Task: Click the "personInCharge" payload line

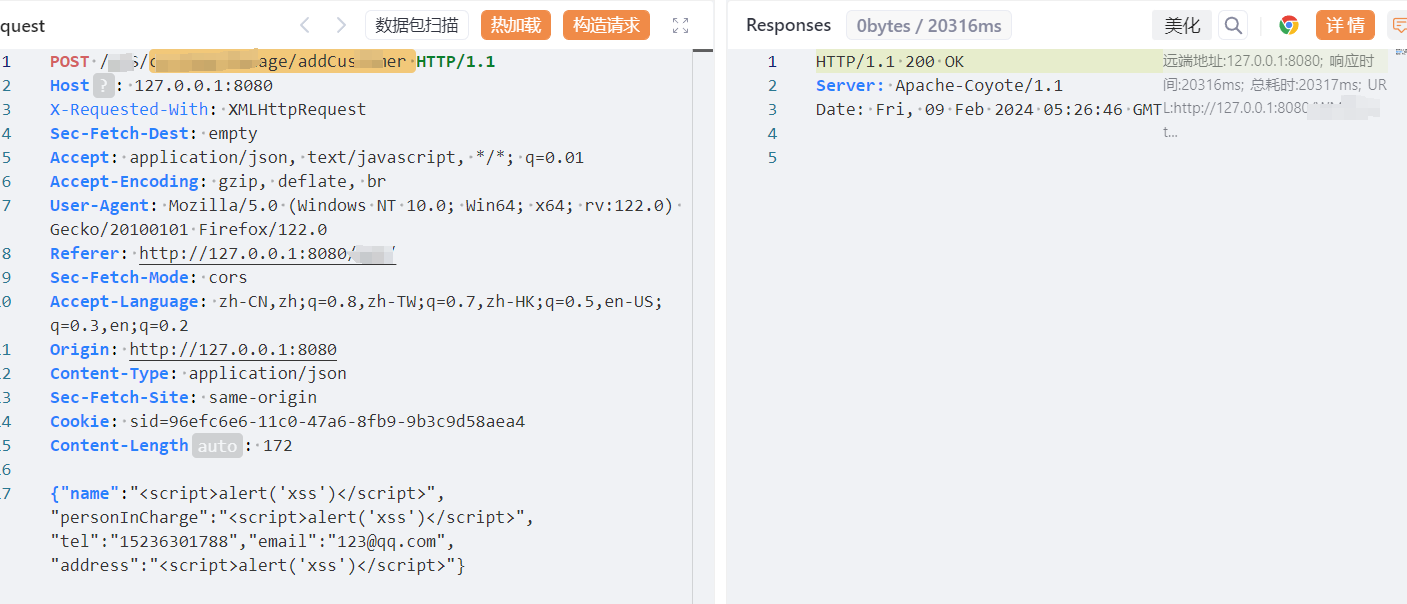Action: (292, 517)
